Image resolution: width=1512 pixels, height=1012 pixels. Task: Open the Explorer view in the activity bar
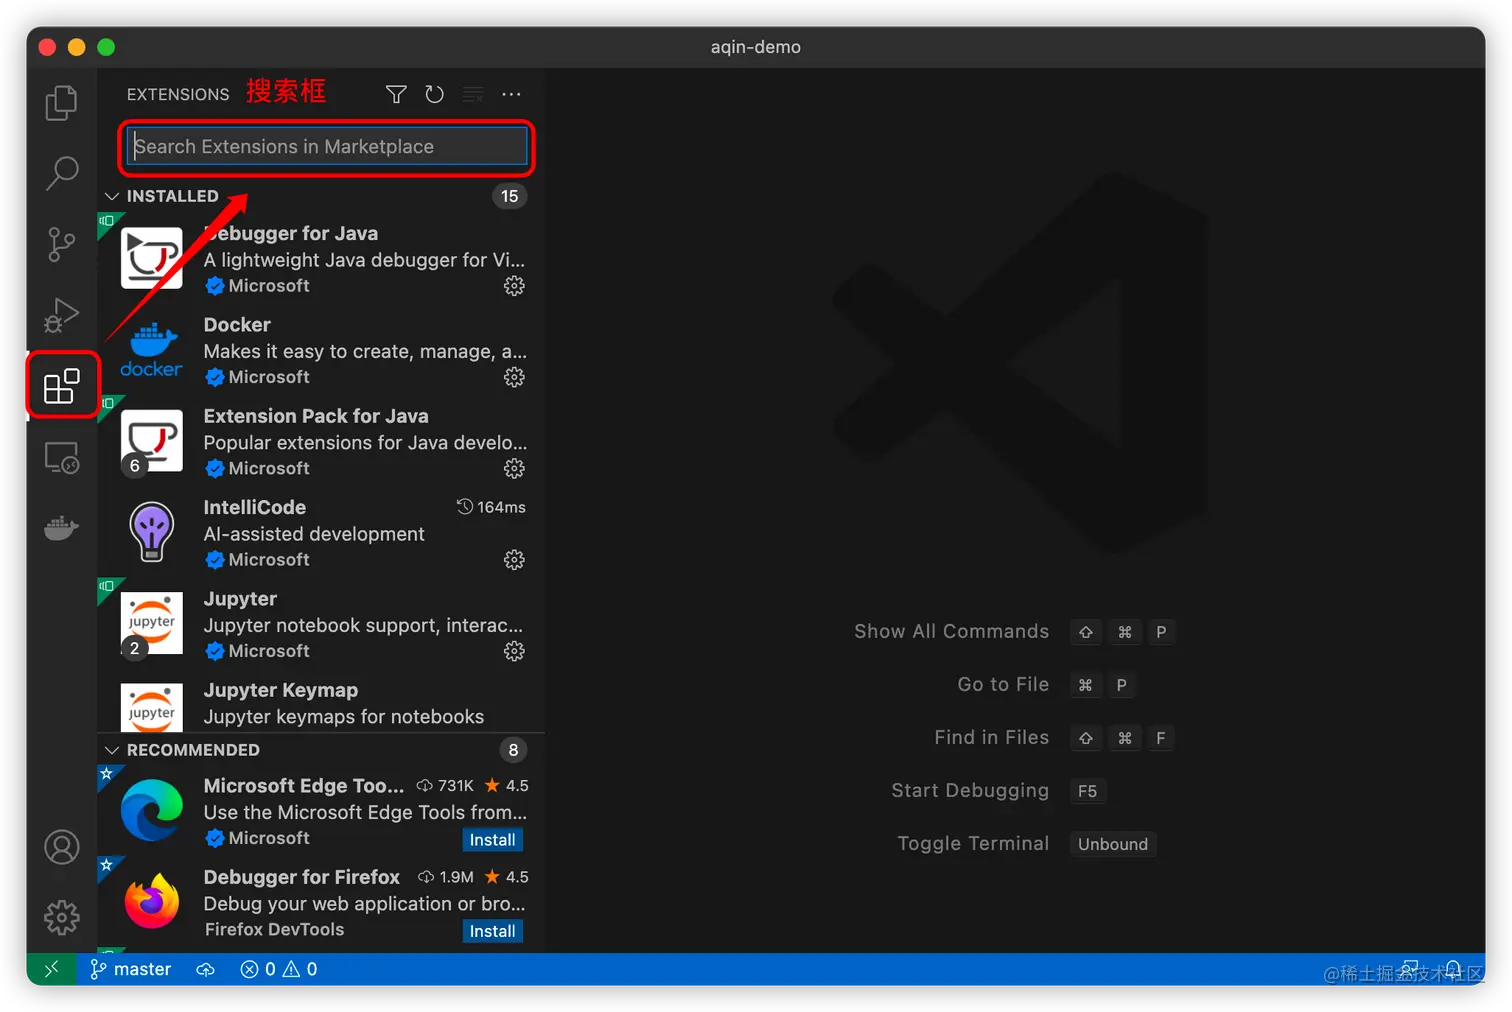[x=61, y=102]
